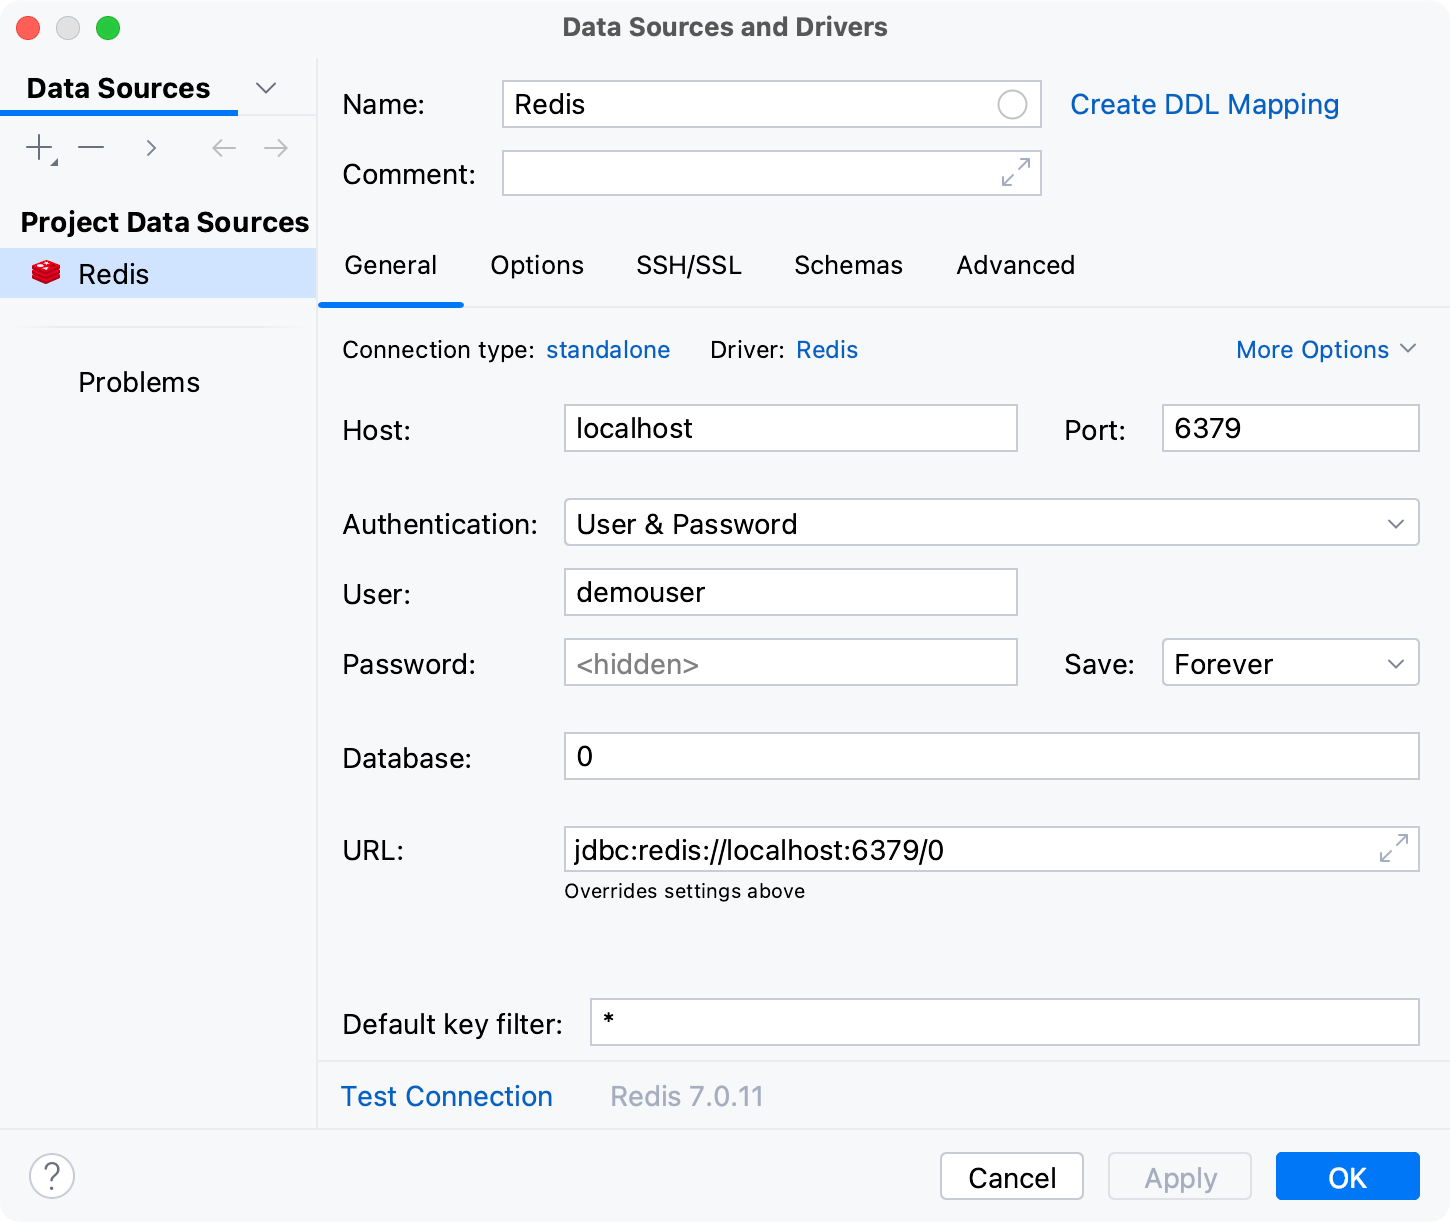Expand More Options
Screen dimensions: 1450x1222
click(1326, 349)
